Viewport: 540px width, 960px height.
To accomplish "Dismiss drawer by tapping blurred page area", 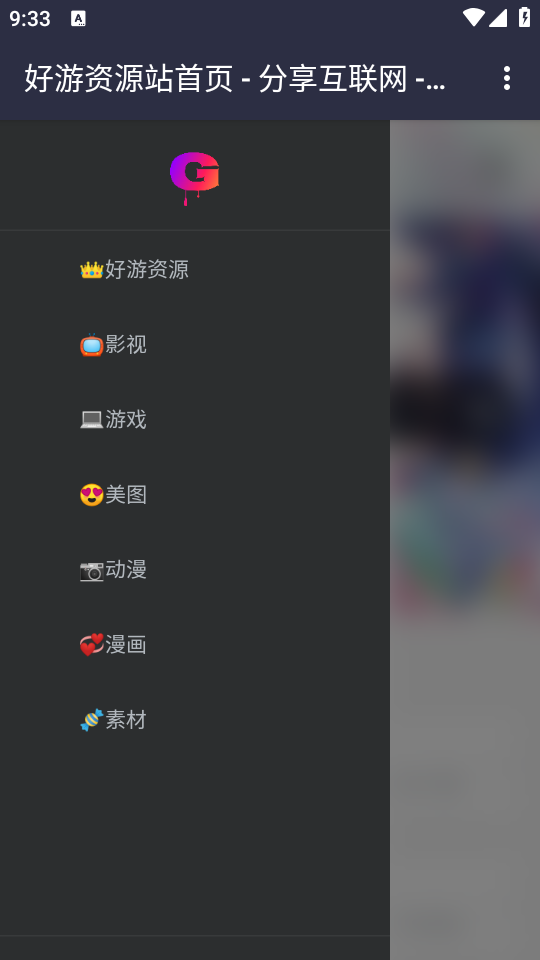I will (465, 540).
